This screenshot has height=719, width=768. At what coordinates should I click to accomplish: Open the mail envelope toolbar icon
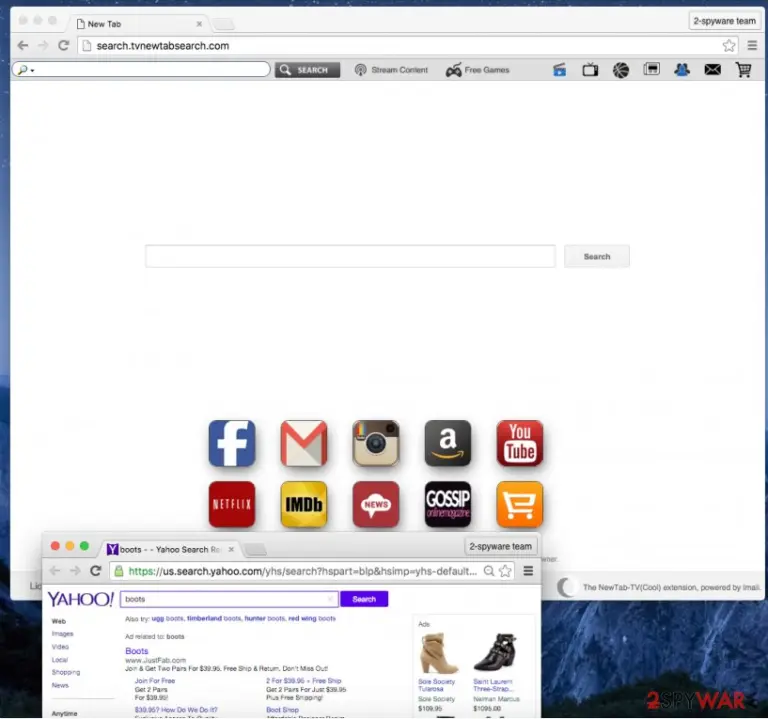(712, 70)
